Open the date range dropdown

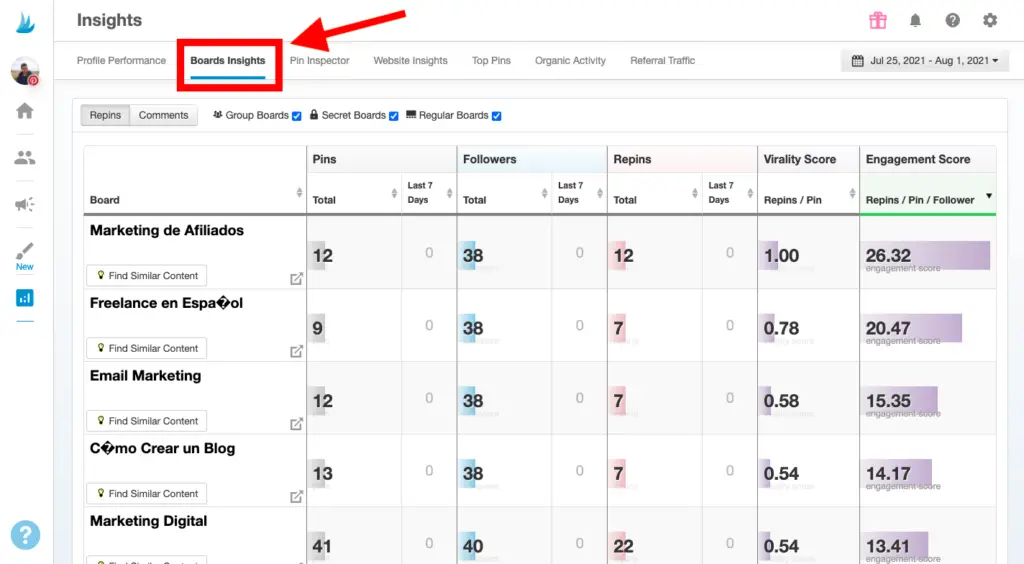coord(925,61)
